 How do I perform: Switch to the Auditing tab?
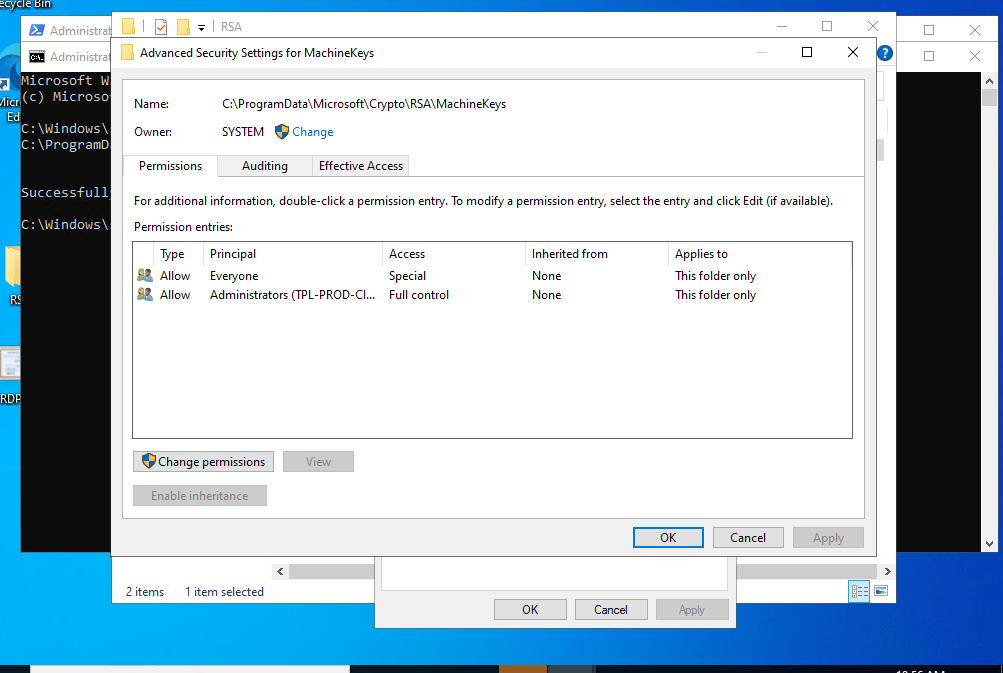(265, 166)
